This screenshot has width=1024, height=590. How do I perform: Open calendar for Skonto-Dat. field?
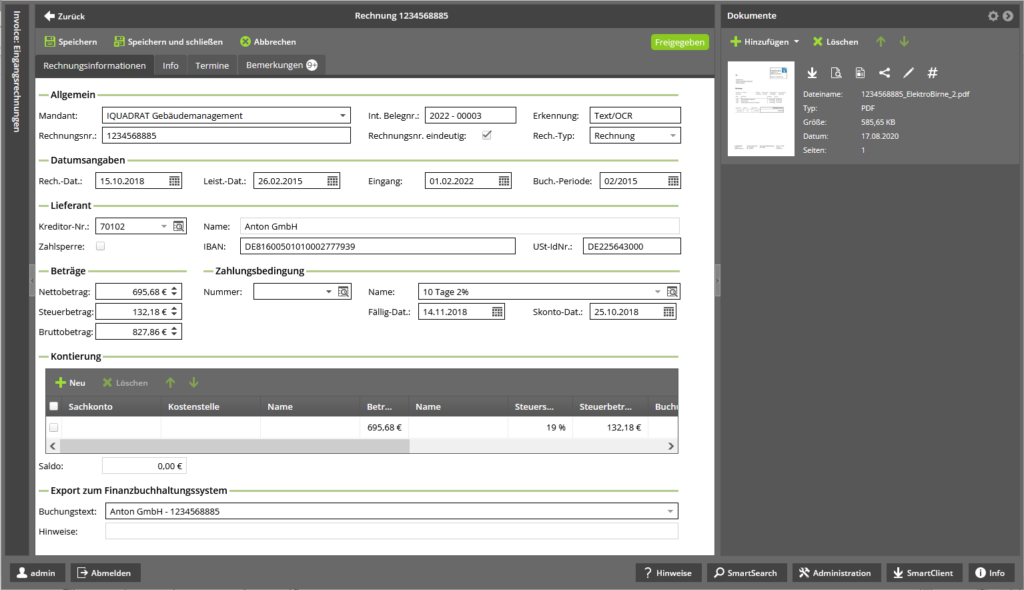669,312
